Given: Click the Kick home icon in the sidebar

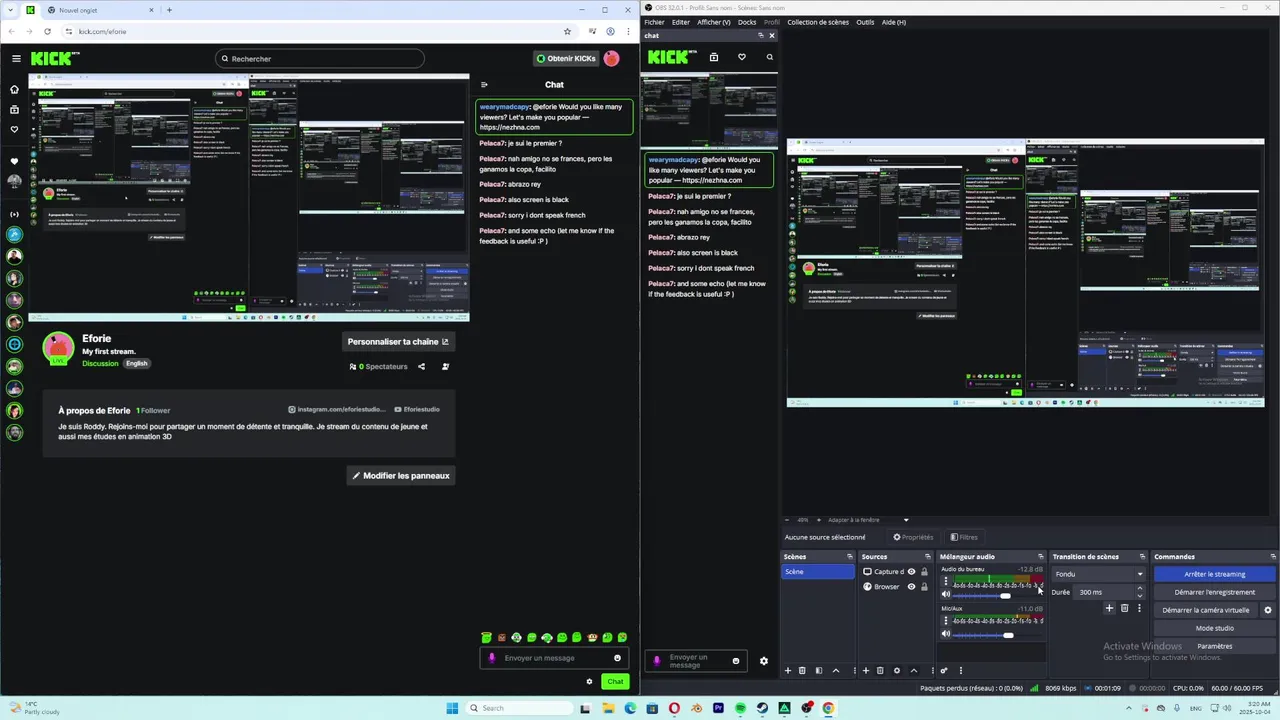Looking at the screenshot, I should tap(14, 89).
